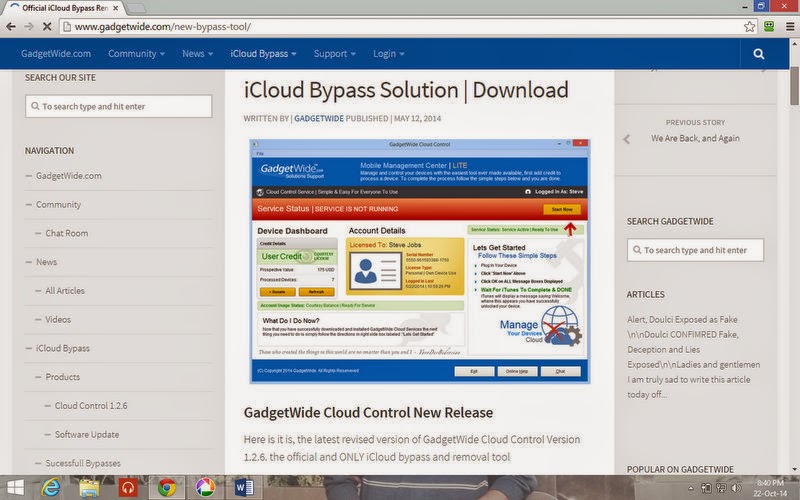
Task: Click scrollbar down arrow
Action: click(794, 469)
